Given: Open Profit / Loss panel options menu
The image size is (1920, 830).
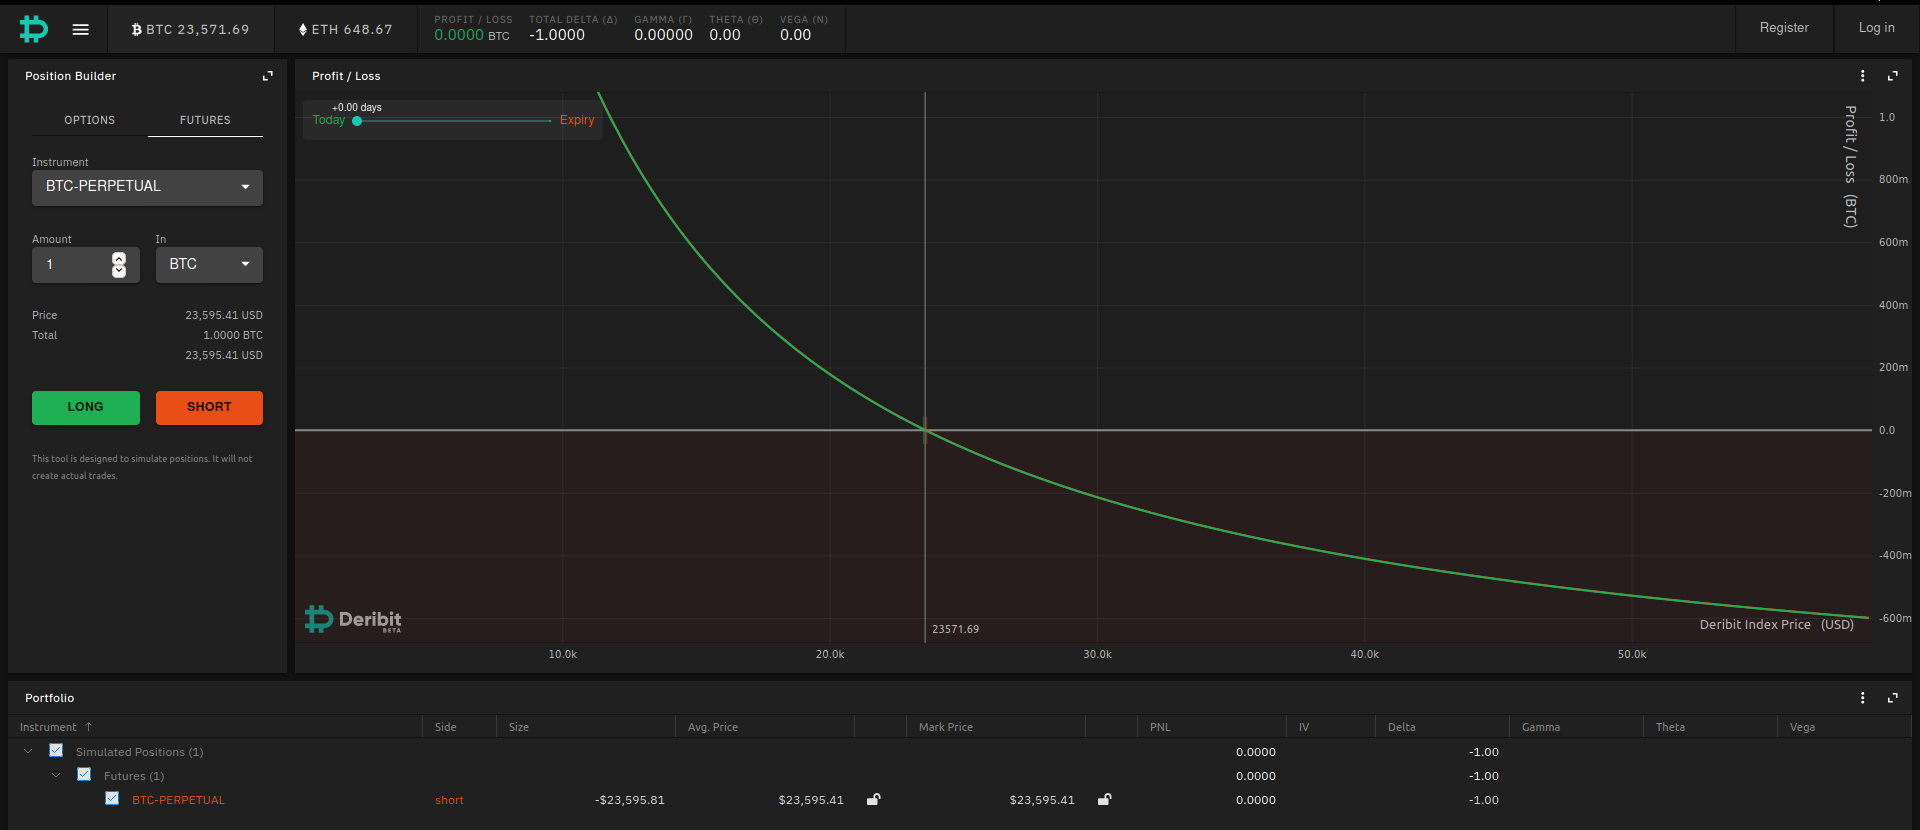Looking at the screenshot, I should [1862, 76].
